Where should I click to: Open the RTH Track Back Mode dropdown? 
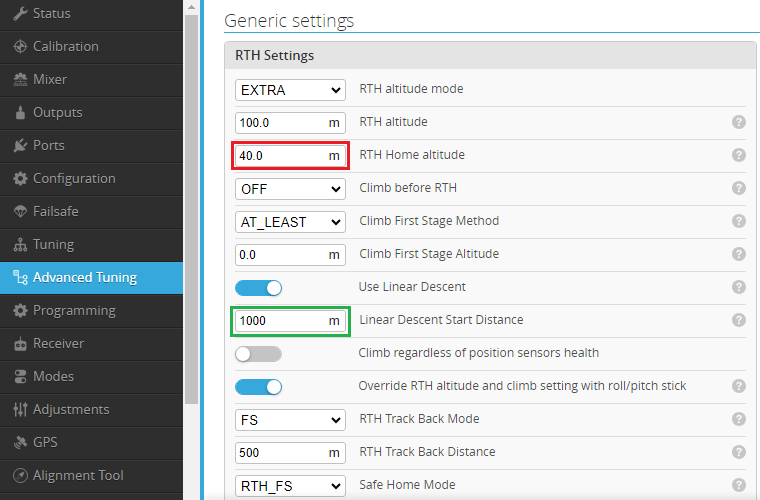(290, 420)
